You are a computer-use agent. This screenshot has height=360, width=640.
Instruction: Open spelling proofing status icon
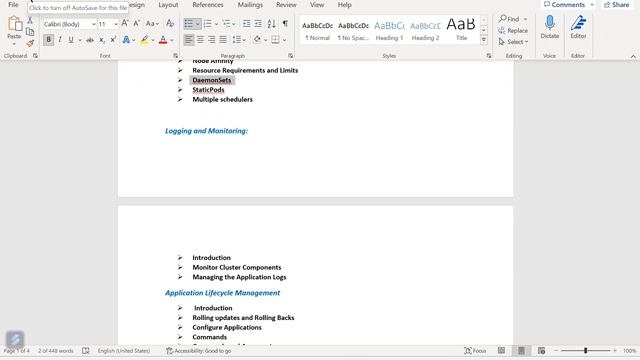(x=85, y=351)
